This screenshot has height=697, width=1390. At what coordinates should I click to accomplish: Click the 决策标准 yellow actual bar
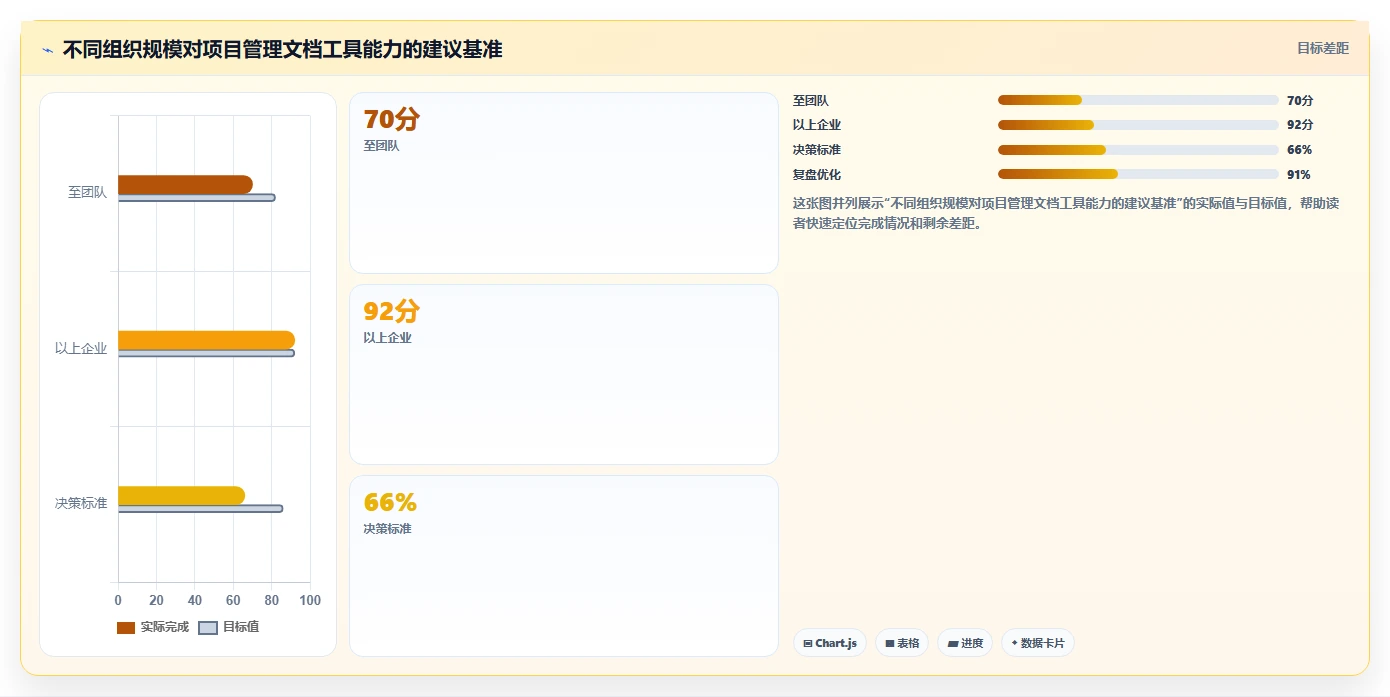point(181,495)
